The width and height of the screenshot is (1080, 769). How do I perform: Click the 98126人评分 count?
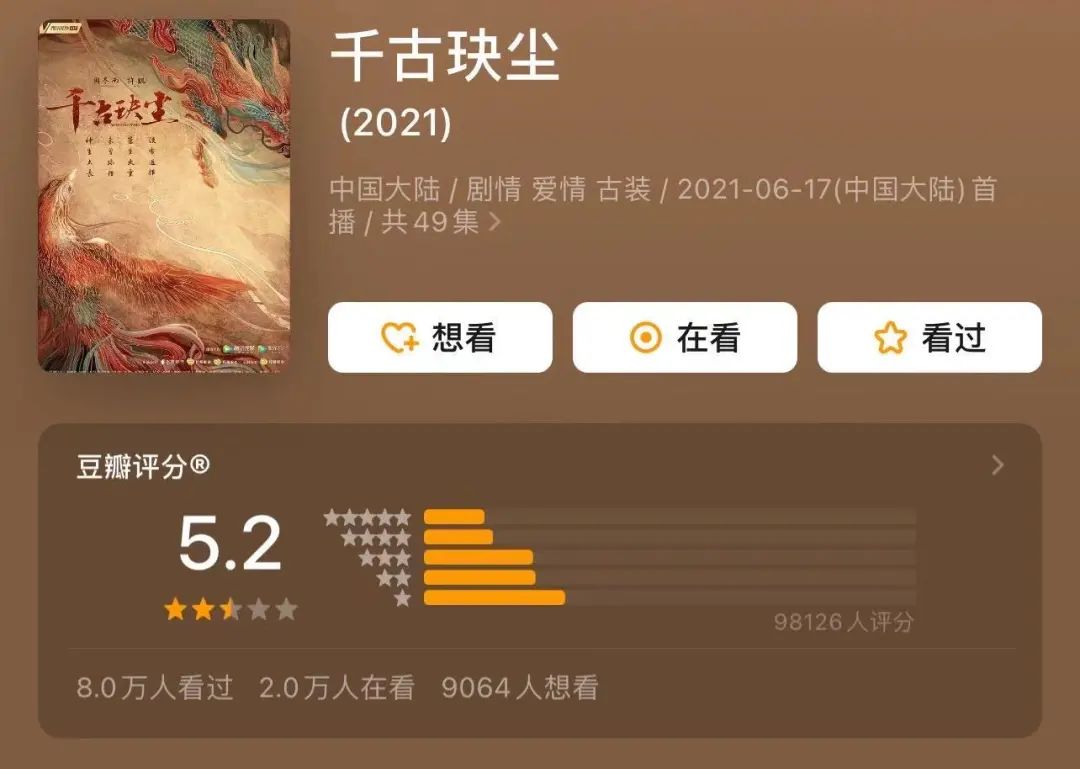tap(844, 622)
